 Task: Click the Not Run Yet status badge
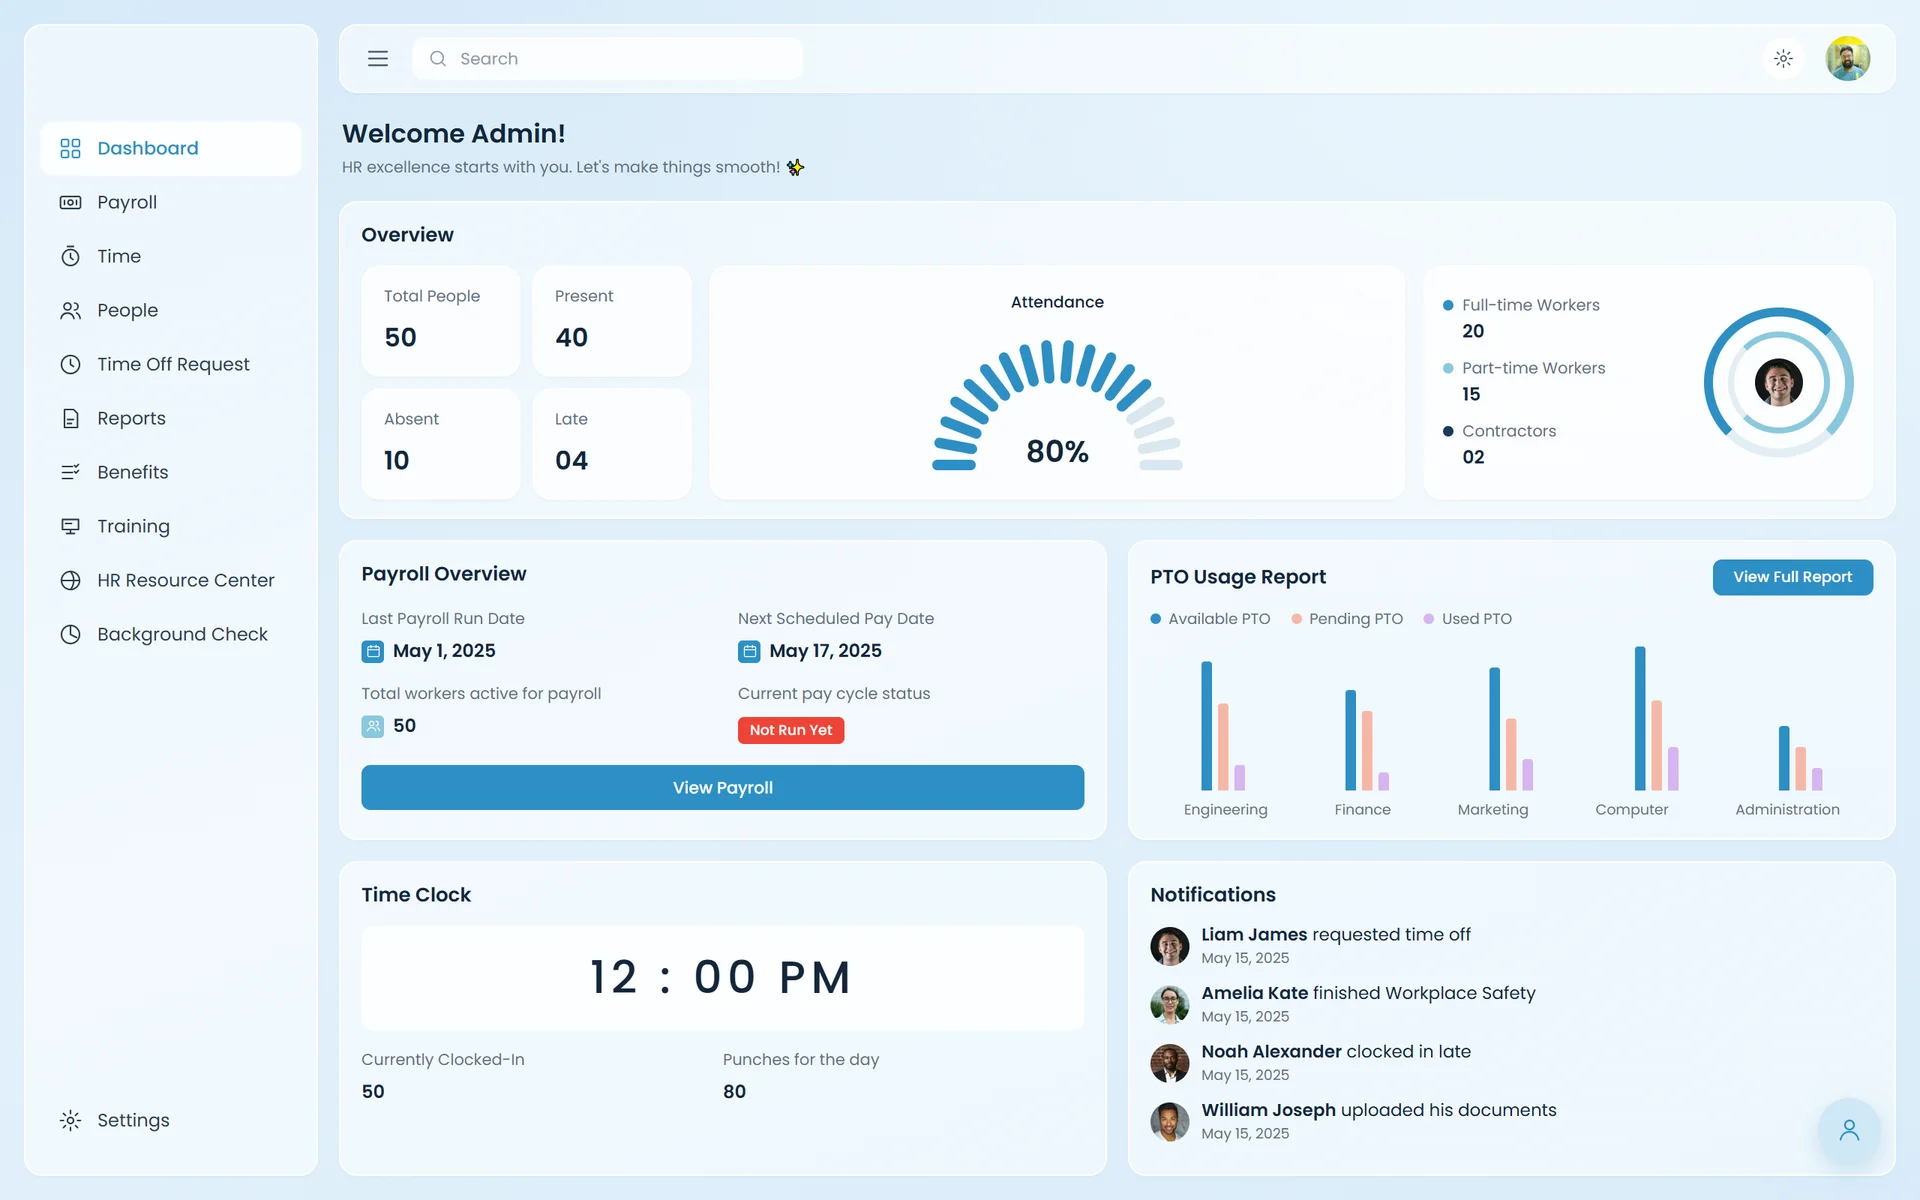click(791, 730)
